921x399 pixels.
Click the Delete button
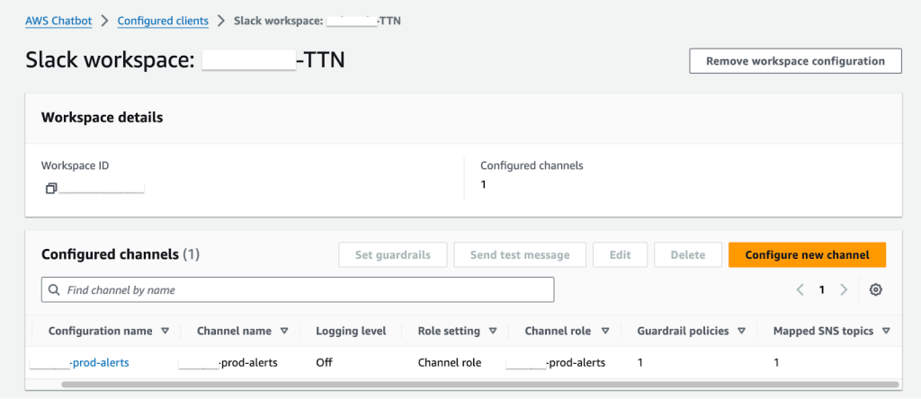pos(688,255)
